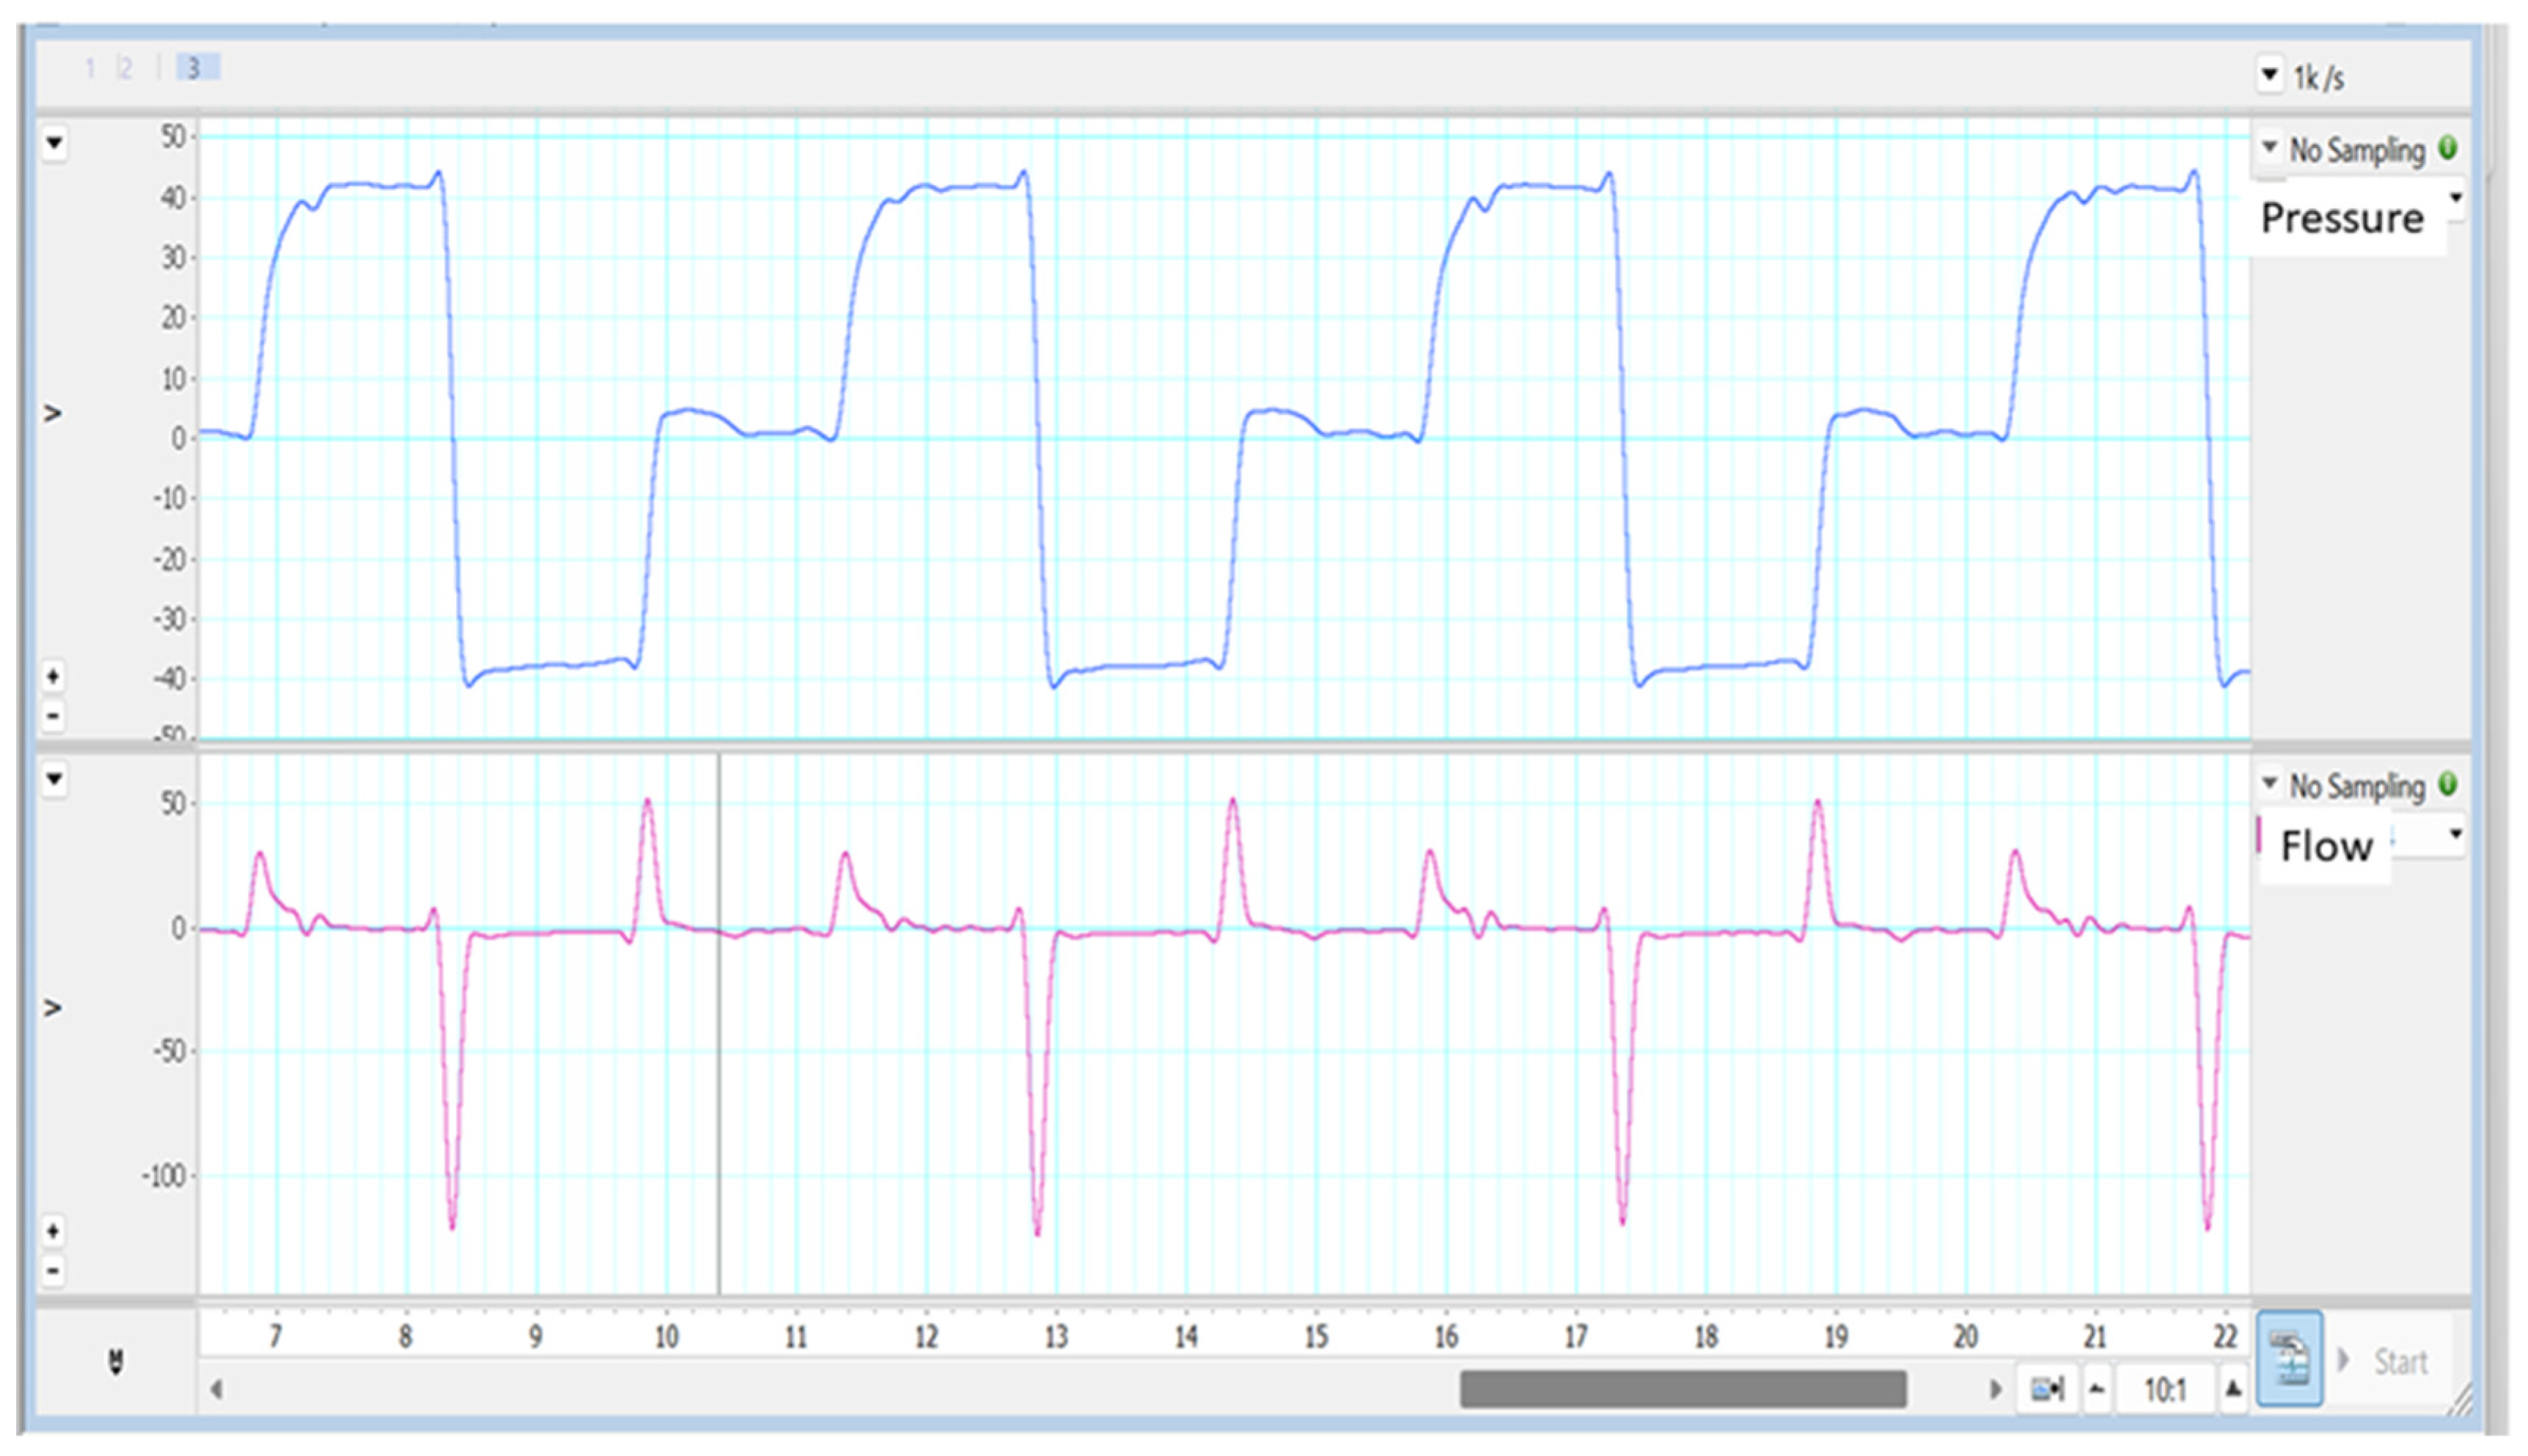The height and width of the screenshot is (1456, 2528).
Task: Open Flow channel No Sampling dropdown
Action: [2269, 783]
